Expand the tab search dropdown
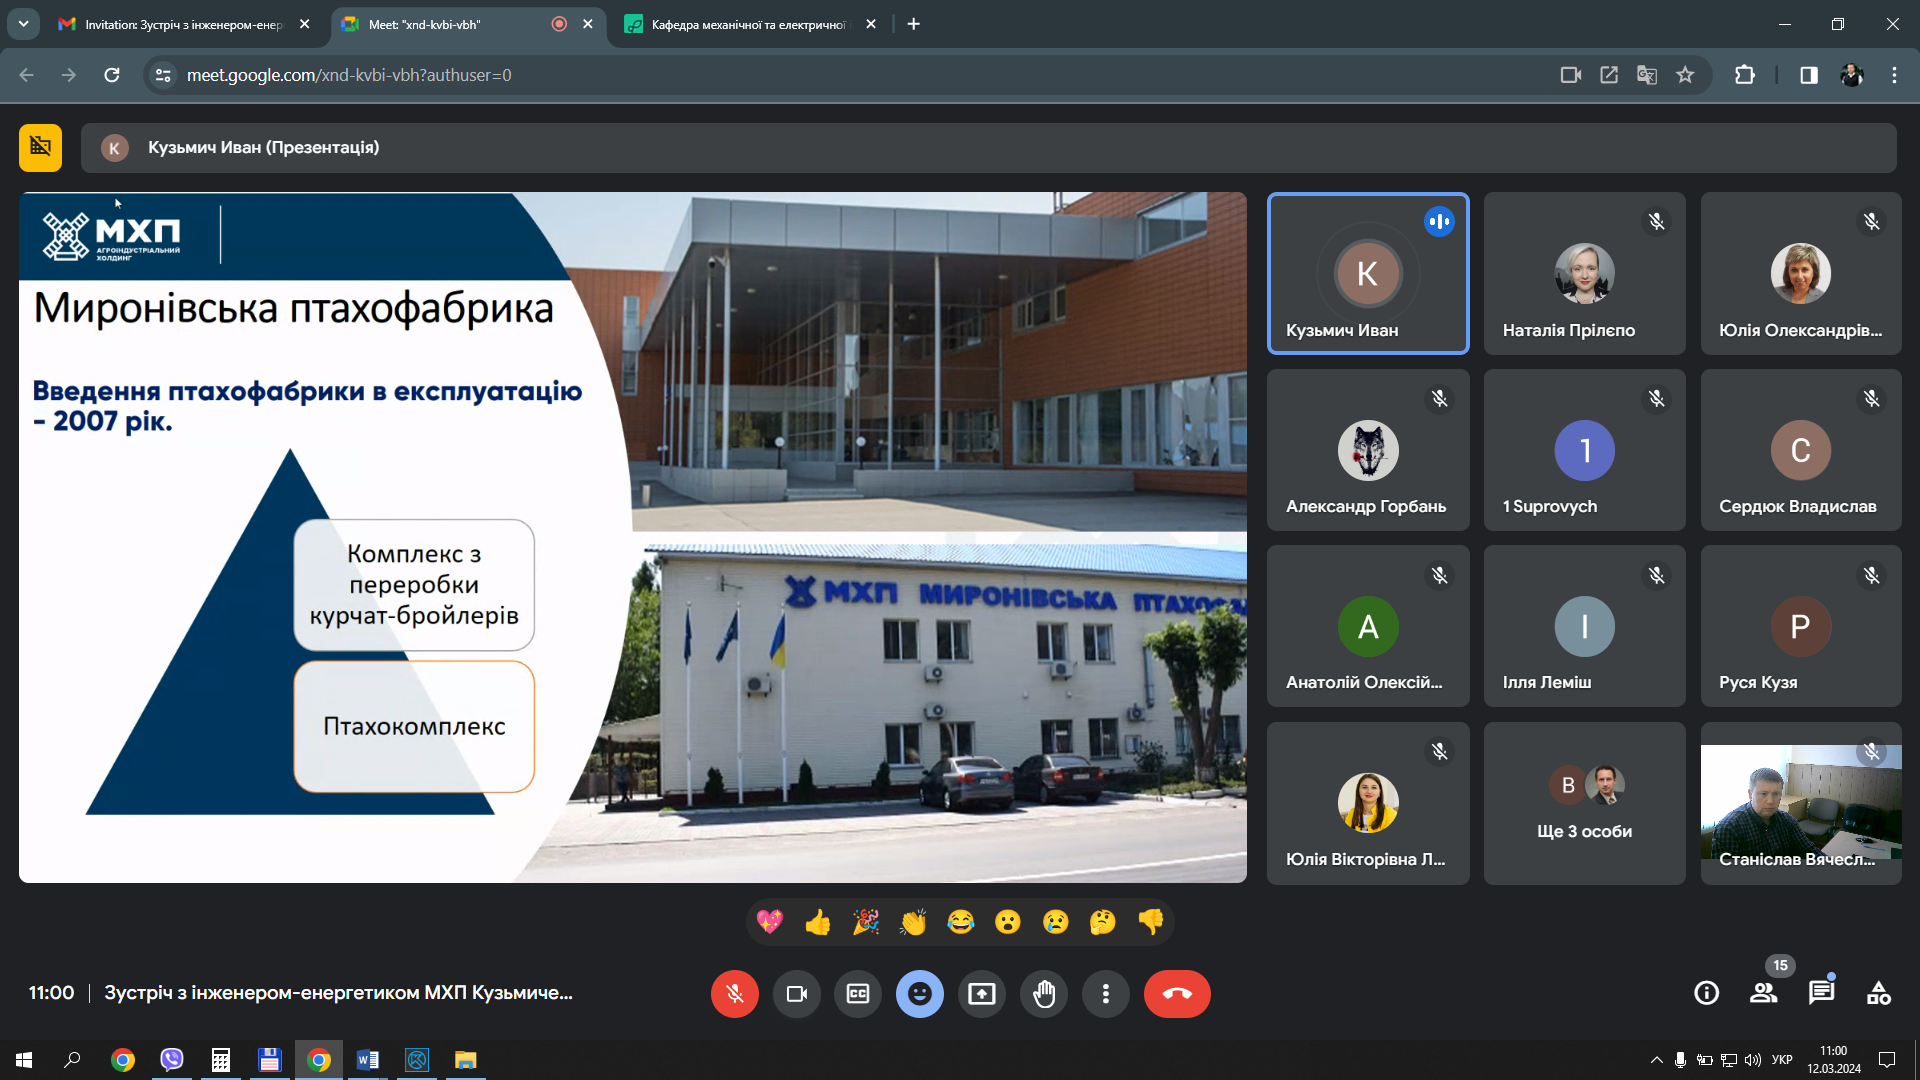The height and width of the screenshot is (1080, 1920). (23, 24)
